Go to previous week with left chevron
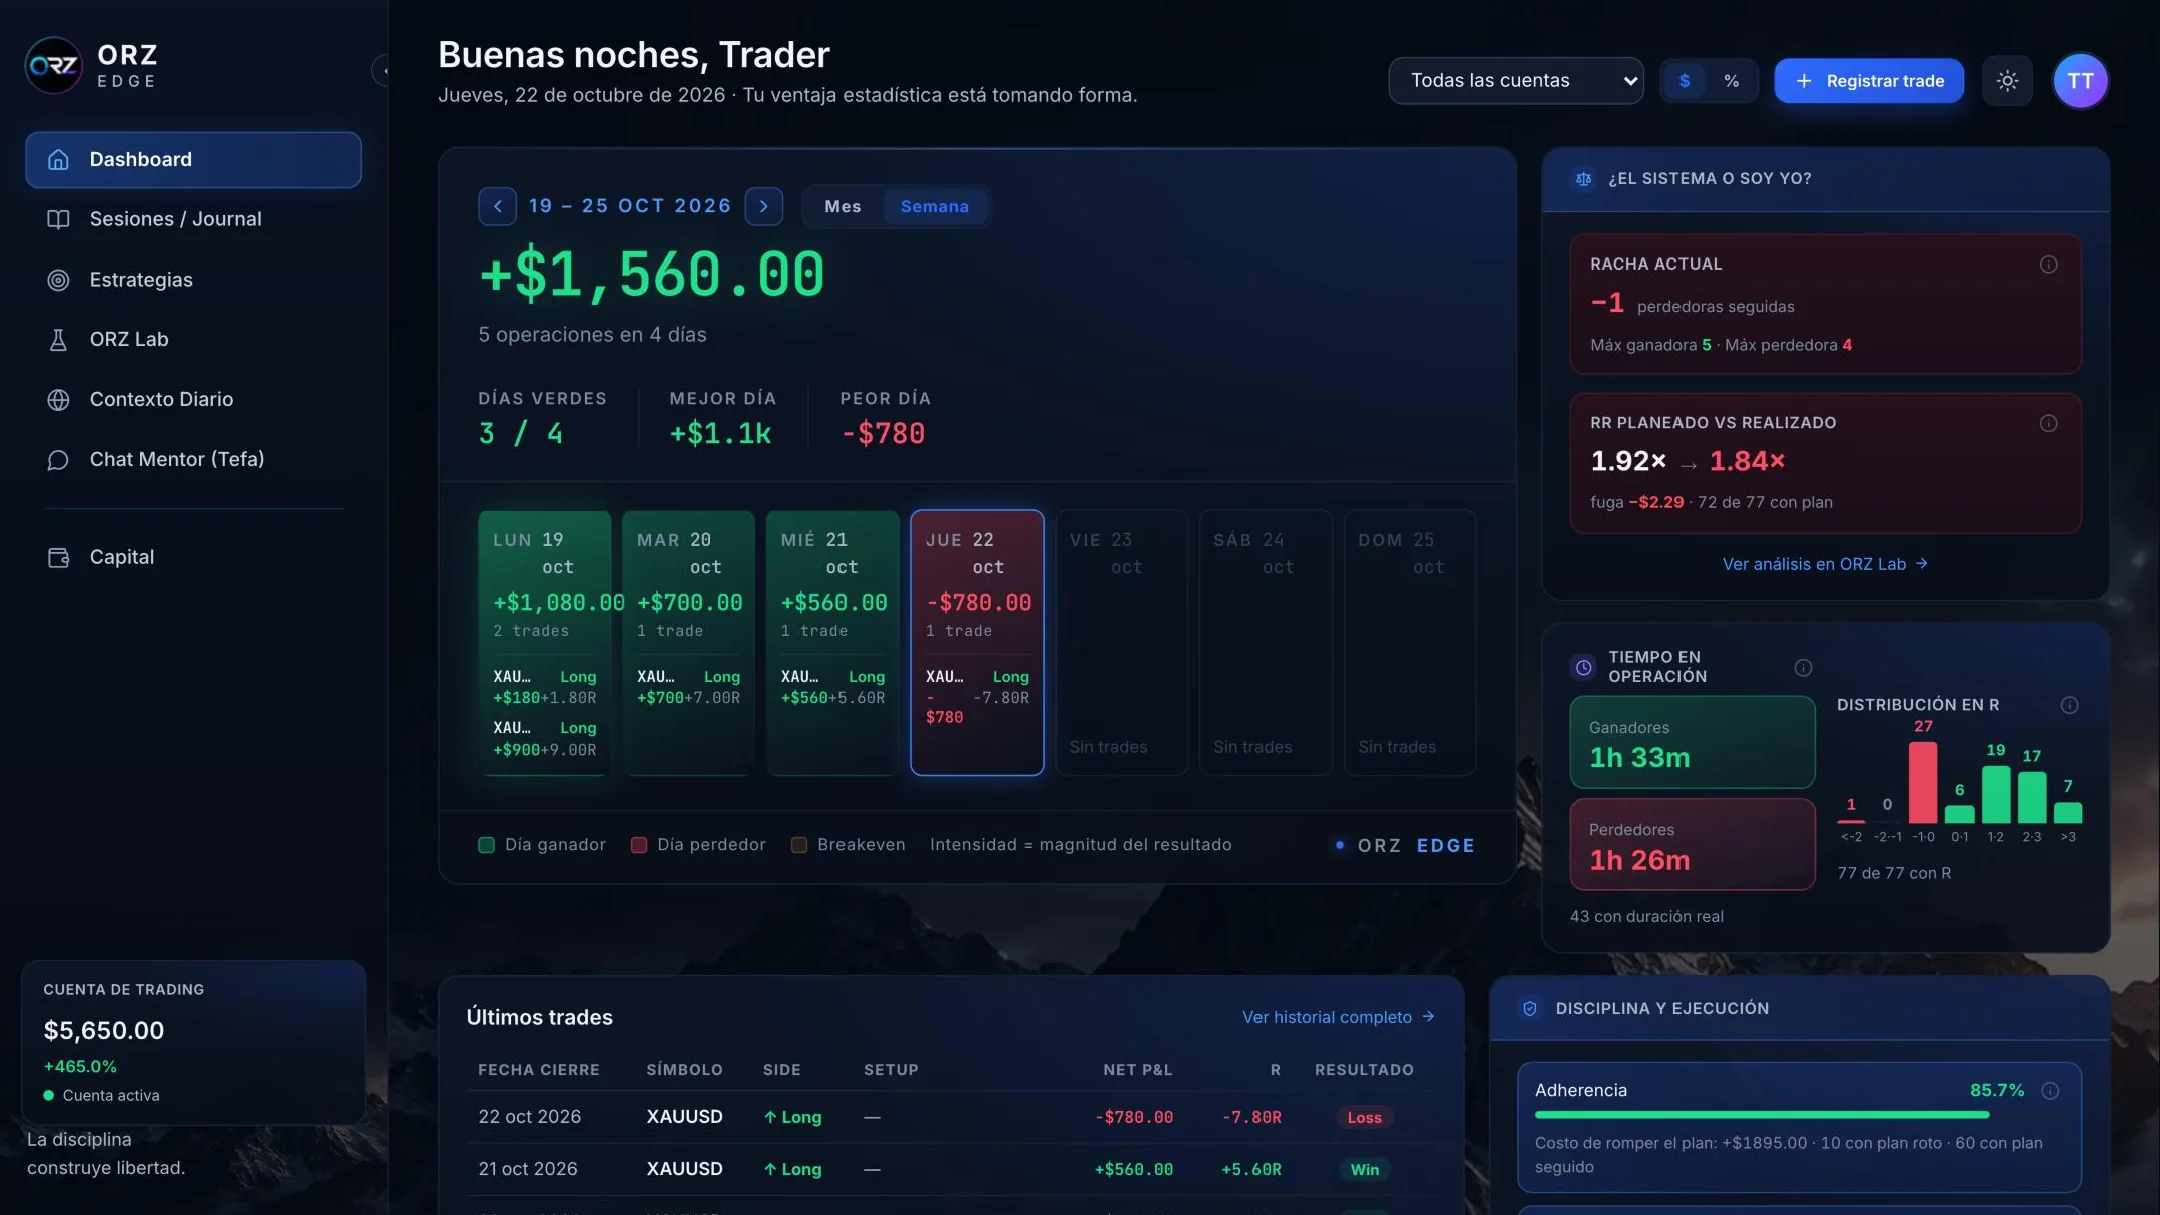The image size is (2160, 1215). click(497, 206)
